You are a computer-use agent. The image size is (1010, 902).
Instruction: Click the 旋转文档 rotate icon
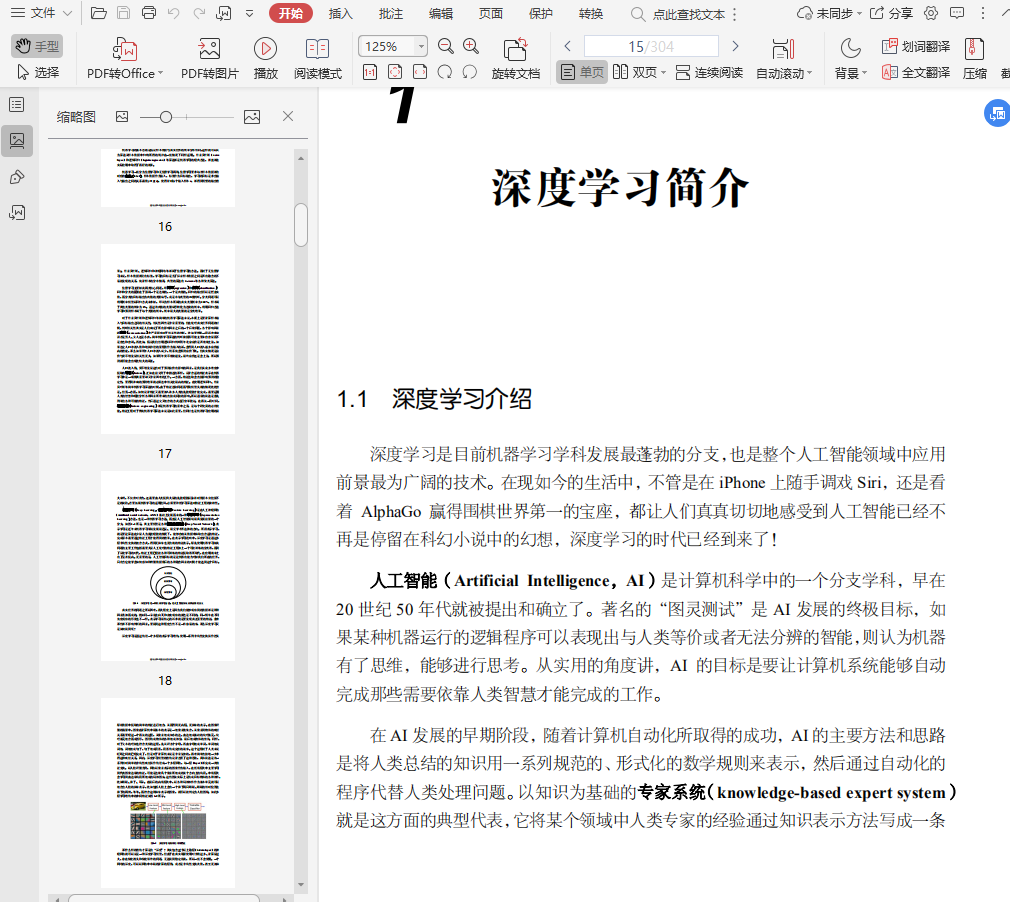(x=515, y=49)
